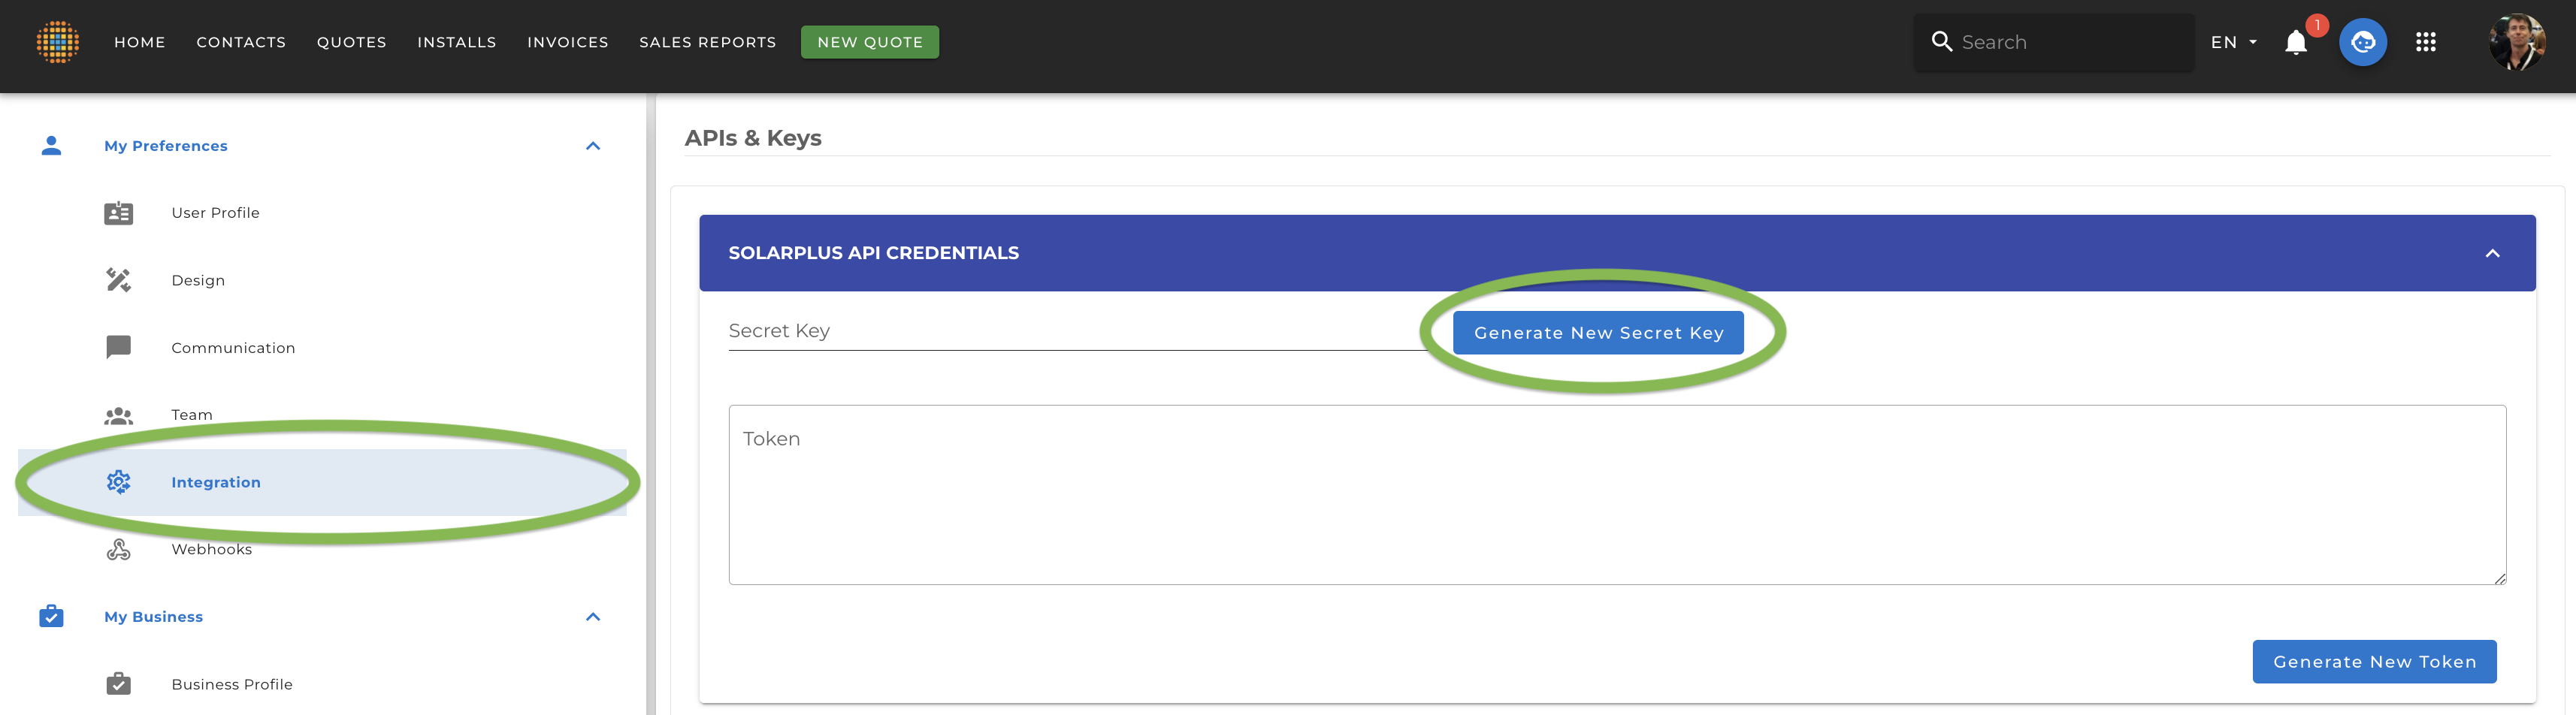Open the apps grid icon
The width and height of the screenshot is (2576, 715).
click(x=2425, y=42)
